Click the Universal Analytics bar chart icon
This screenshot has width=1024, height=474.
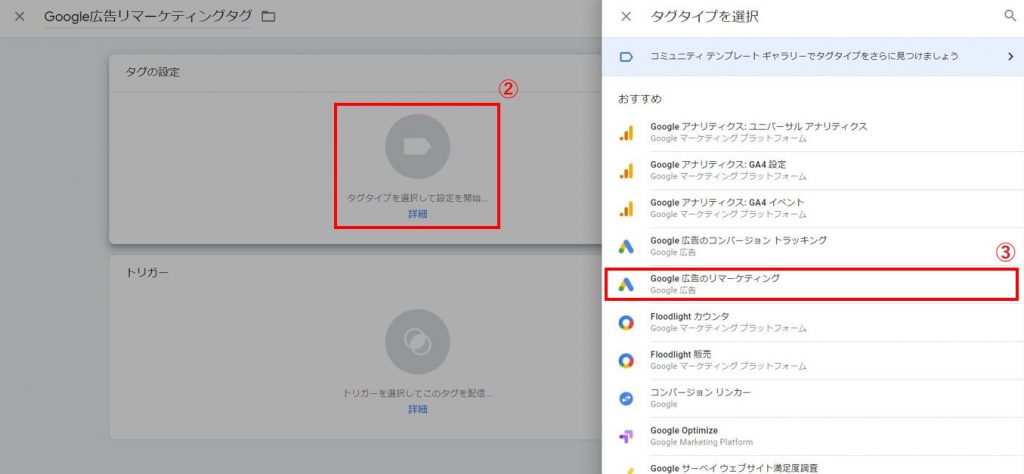tap(626, 133)
